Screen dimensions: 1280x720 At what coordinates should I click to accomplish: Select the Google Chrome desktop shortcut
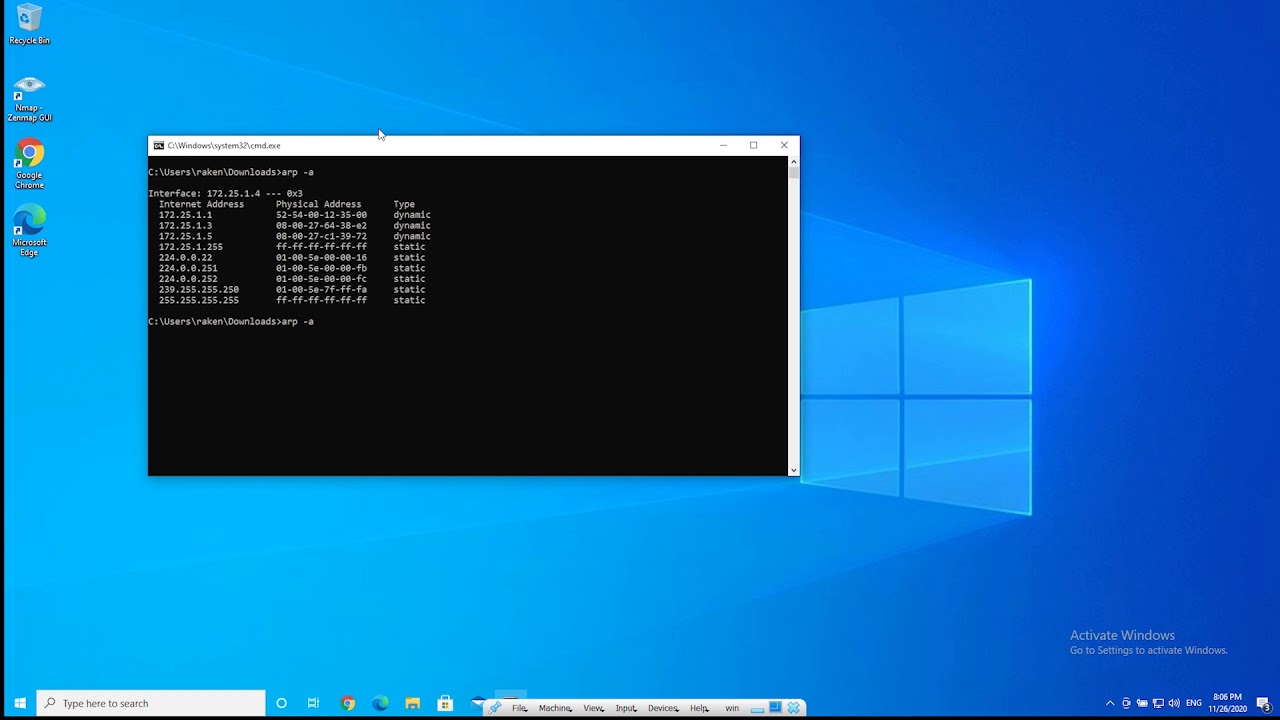point(29,165)
